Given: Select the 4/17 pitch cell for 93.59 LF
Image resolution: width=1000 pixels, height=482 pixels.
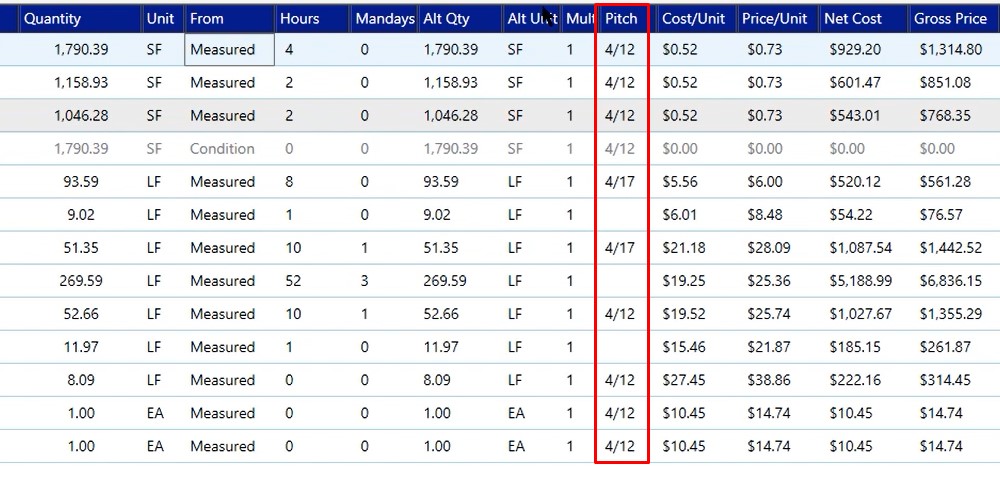Looking at the screenshot, I should click(620, 182).
